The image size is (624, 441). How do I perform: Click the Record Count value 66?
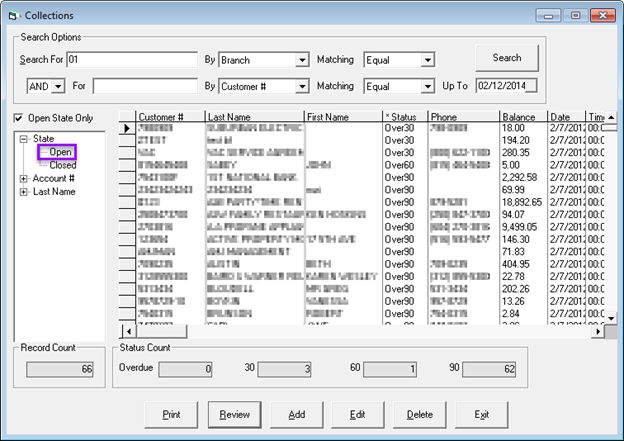tap(60, 369)
